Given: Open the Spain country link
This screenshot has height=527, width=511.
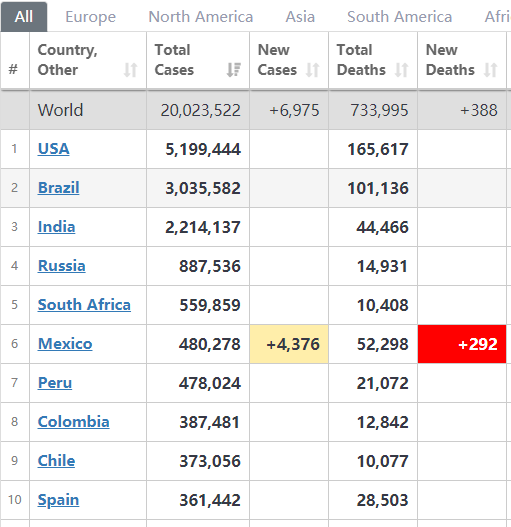Looking at the screenshot, I should 58,500.
